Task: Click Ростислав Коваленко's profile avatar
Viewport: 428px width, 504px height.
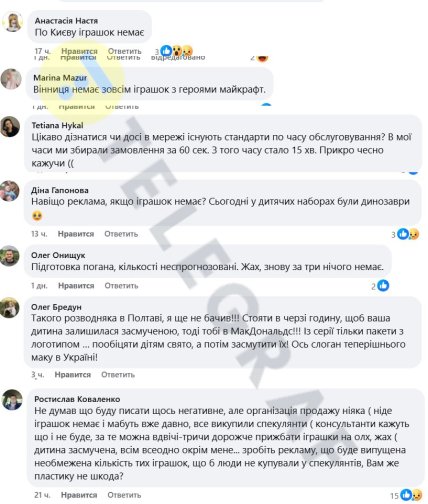Action: click(12, 400)
